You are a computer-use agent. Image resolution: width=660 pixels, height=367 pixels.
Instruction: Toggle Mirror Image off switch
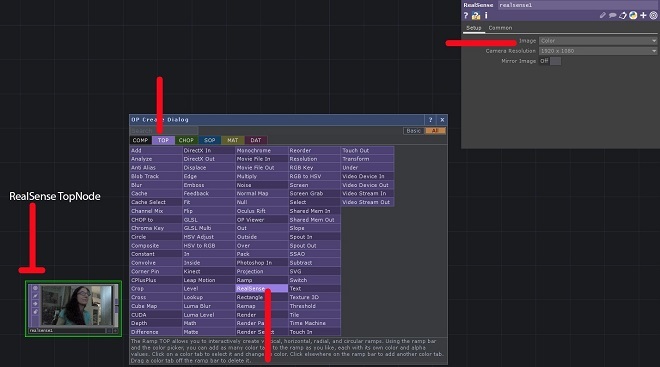point(550,61)
